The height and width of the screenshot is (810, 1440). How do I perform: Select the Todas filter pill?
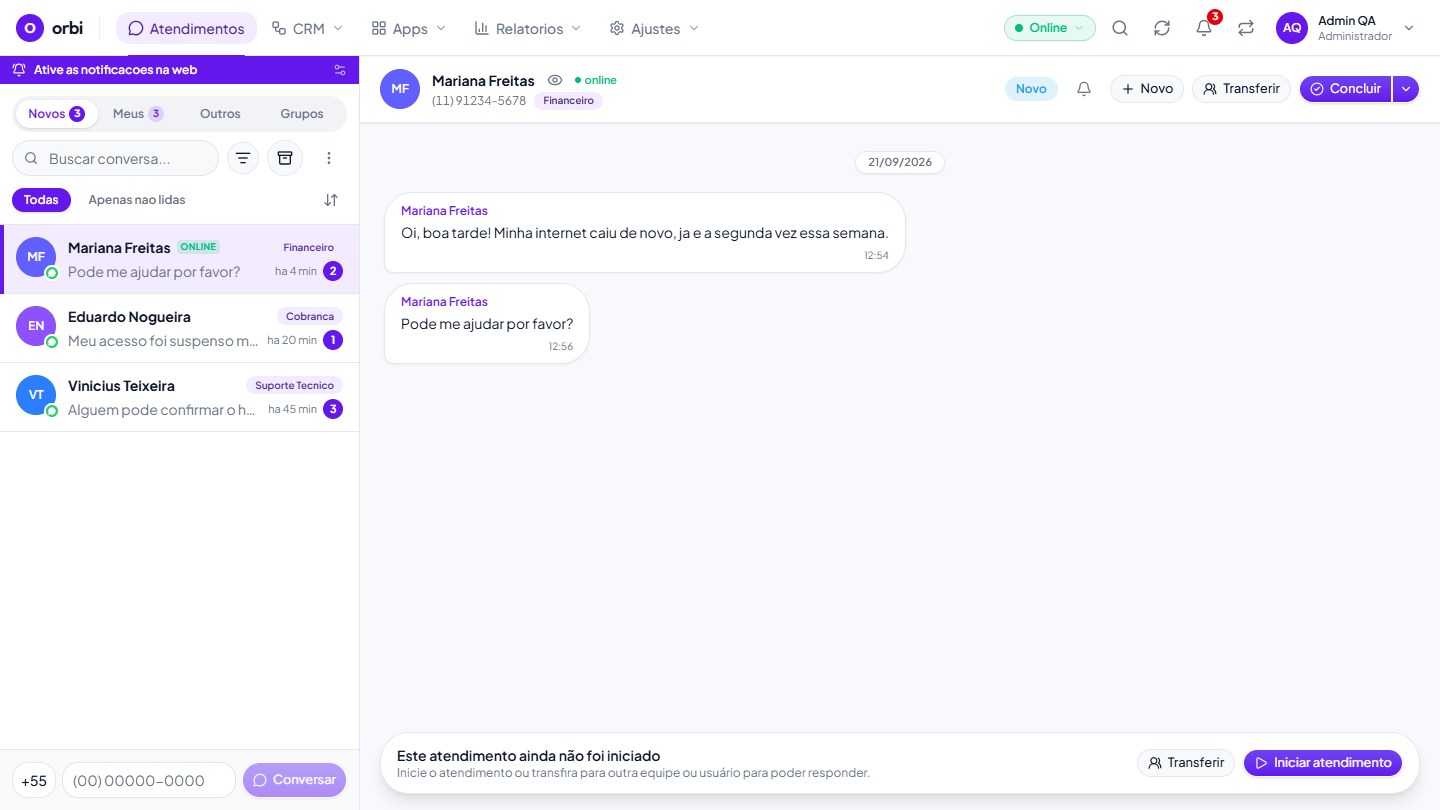click(41, 200)
